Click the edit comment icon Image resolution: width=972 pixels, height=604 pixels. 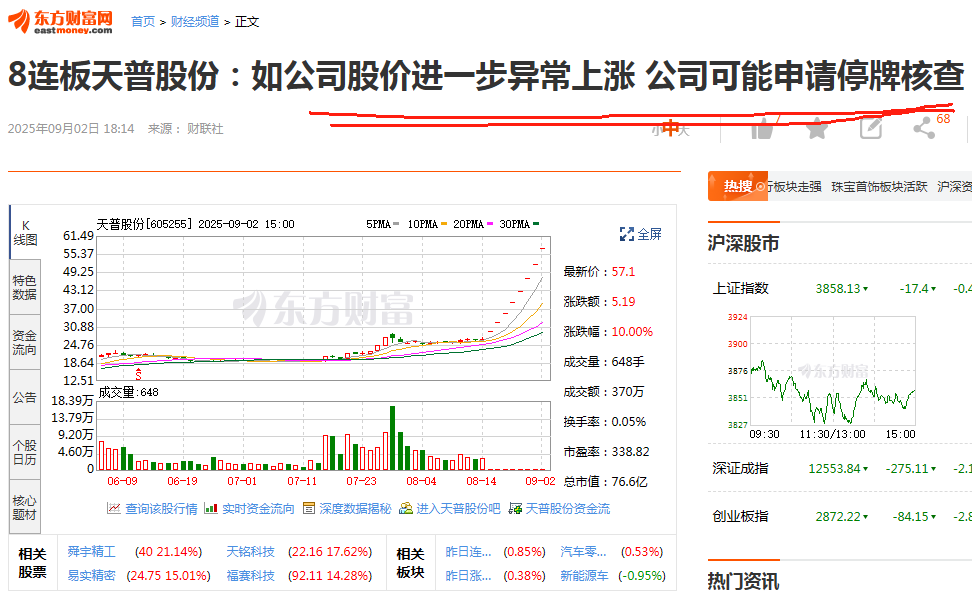click(871, 128)
